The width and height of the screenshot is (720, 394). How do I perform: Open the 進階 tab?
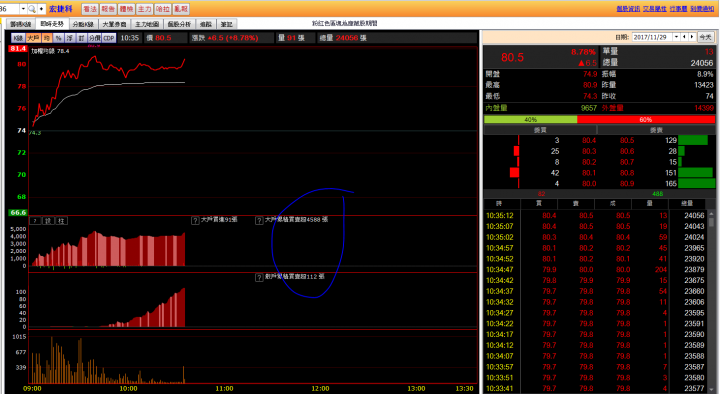[206, 24]
